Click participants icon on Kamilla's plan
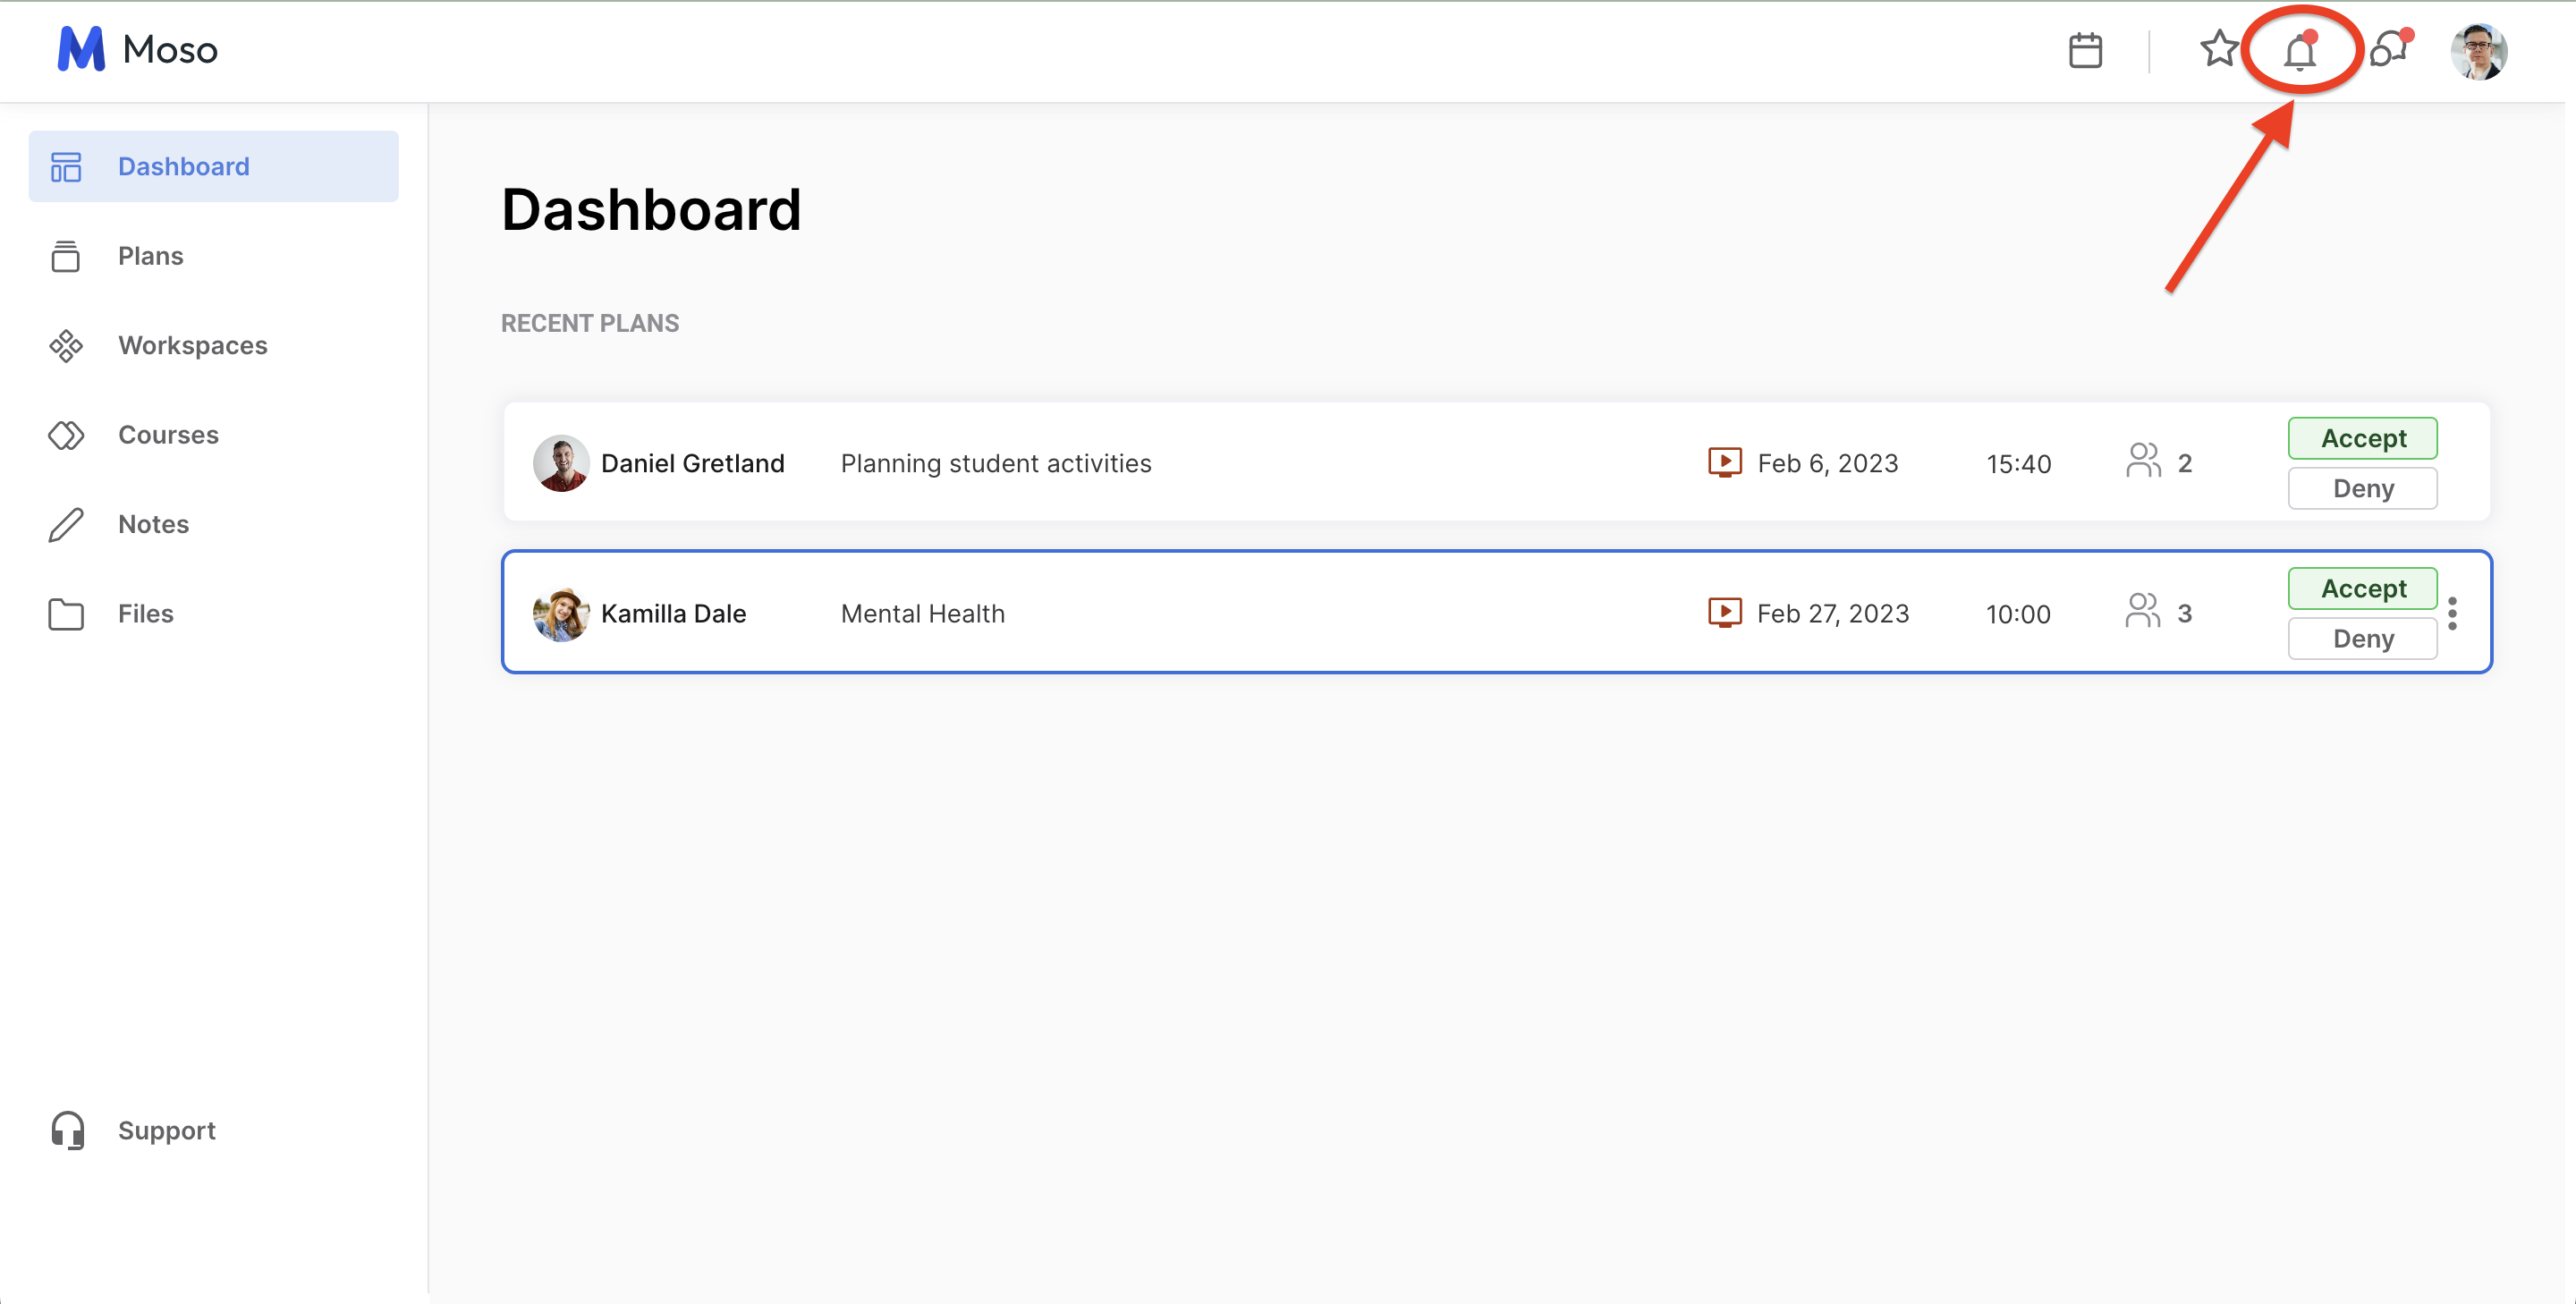This screenshot has height=1304, width=2576. 2142,612
